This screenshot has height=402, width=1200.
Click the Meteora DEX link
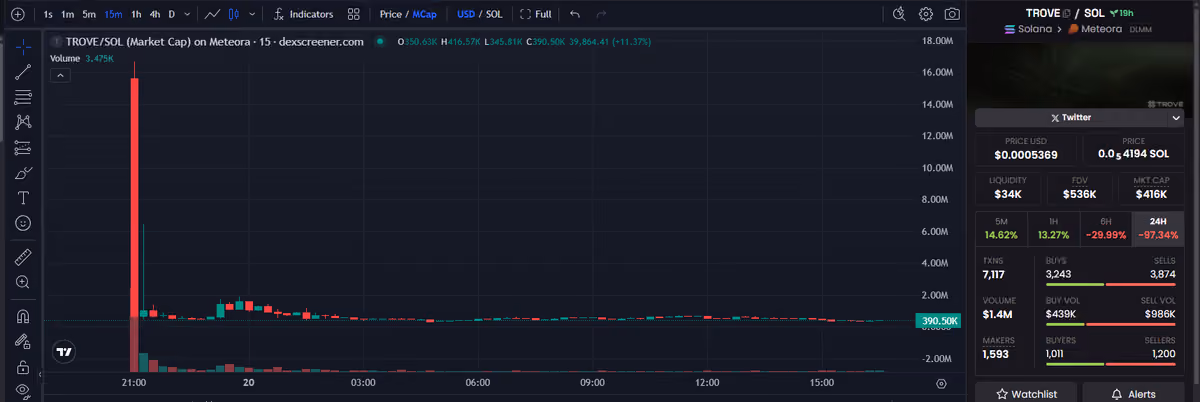click(x=1093, y=29)
